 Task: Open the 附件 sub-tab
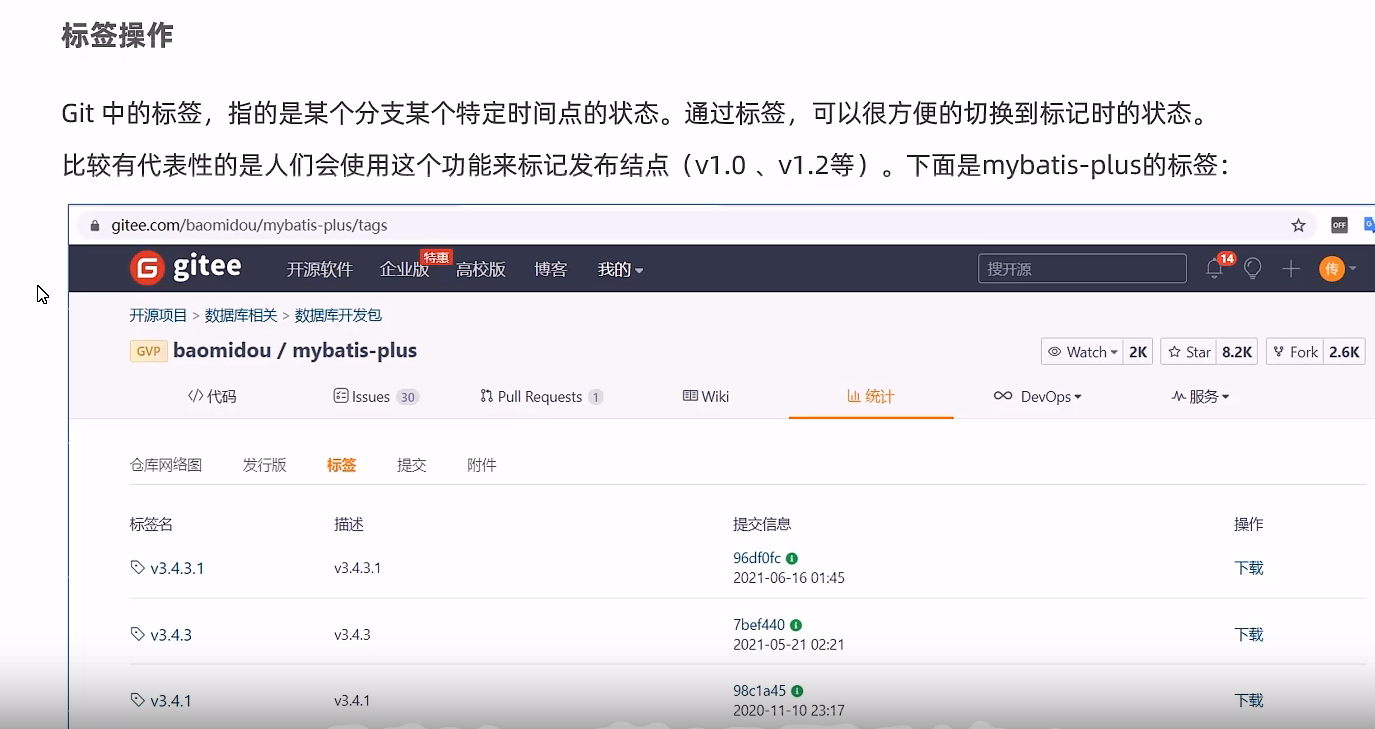(x=482, y=465)
